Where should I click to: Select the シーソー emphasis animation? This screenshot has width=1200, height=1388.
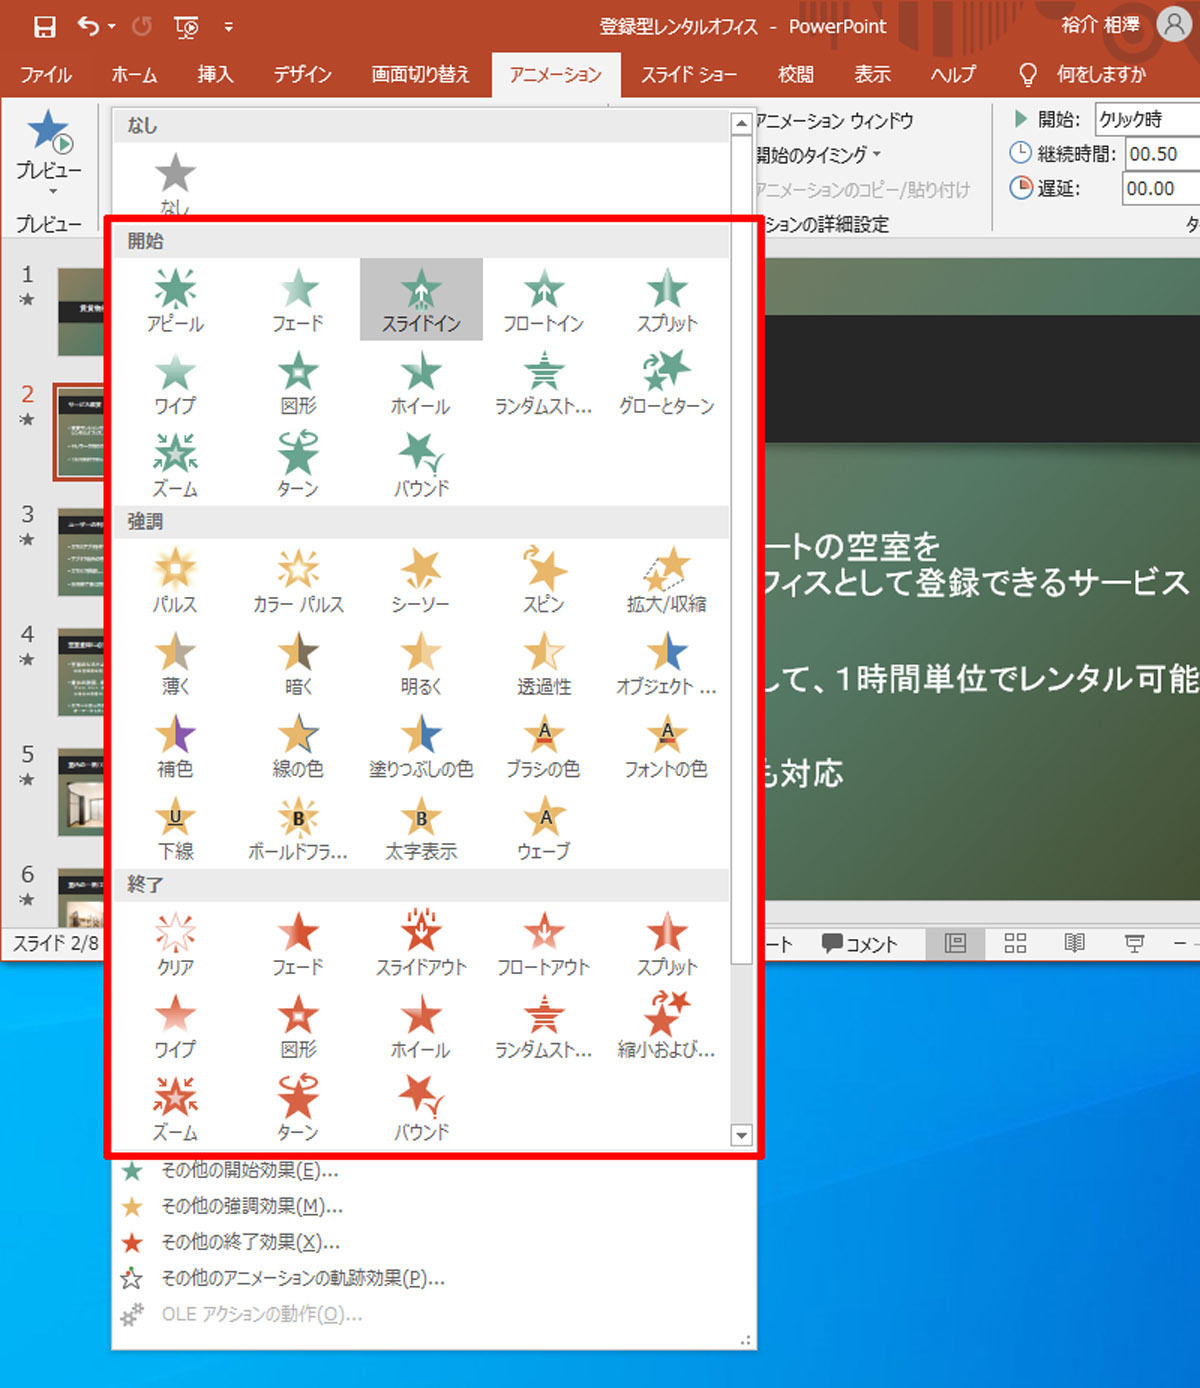tap(421, 581)
